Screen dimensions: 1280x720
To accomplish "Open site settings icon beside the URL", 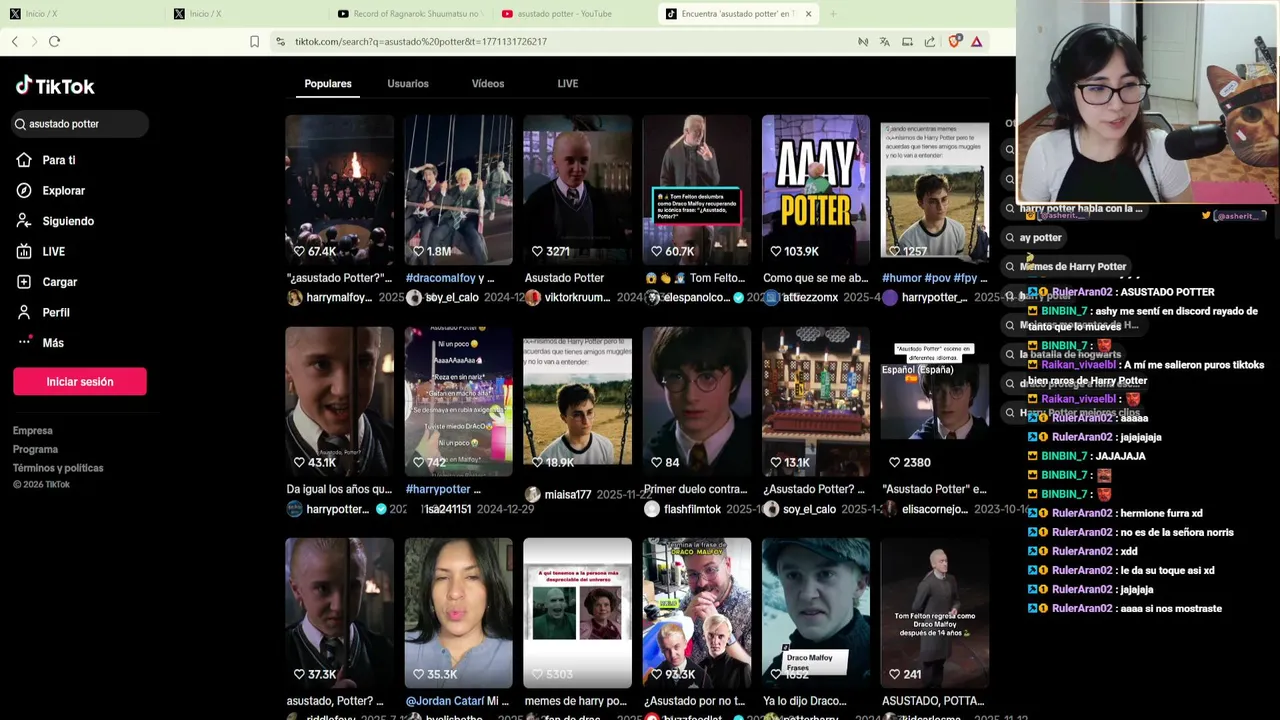I will [281, 41].
